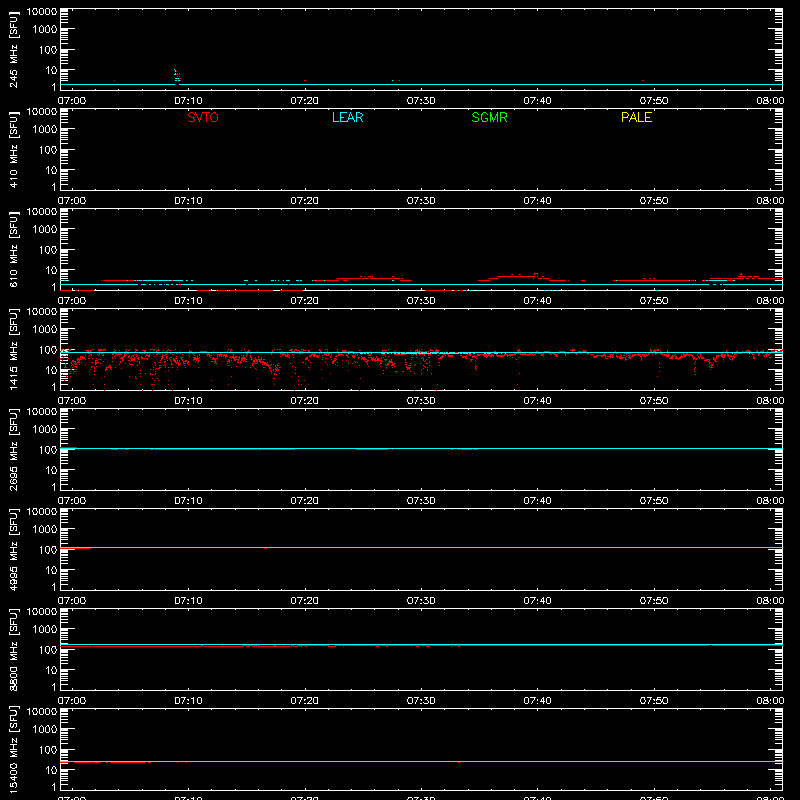Click the green SGMR station legend label
Viewport: 800px width, 800px height.
[x=489, y=117]
